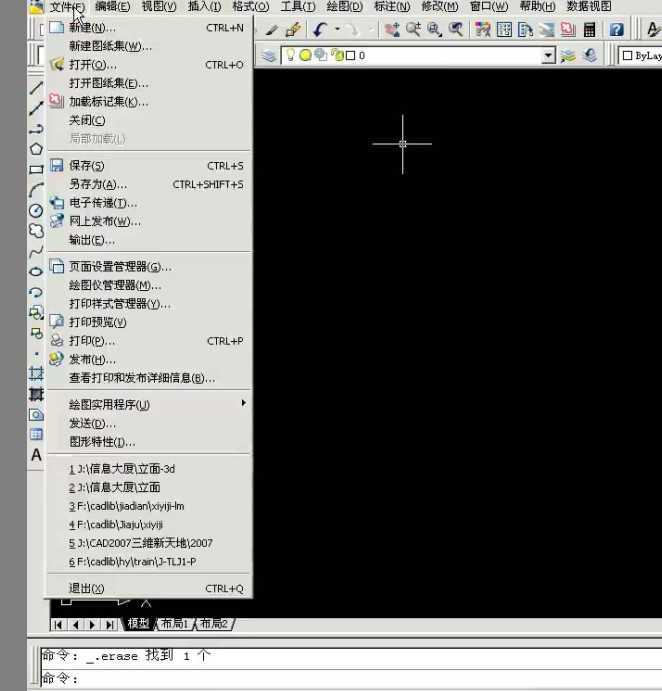This screenshot has height=691, width=662.
Task: Choose 输出(E)... menu entry
Action: tap(149, 240)
